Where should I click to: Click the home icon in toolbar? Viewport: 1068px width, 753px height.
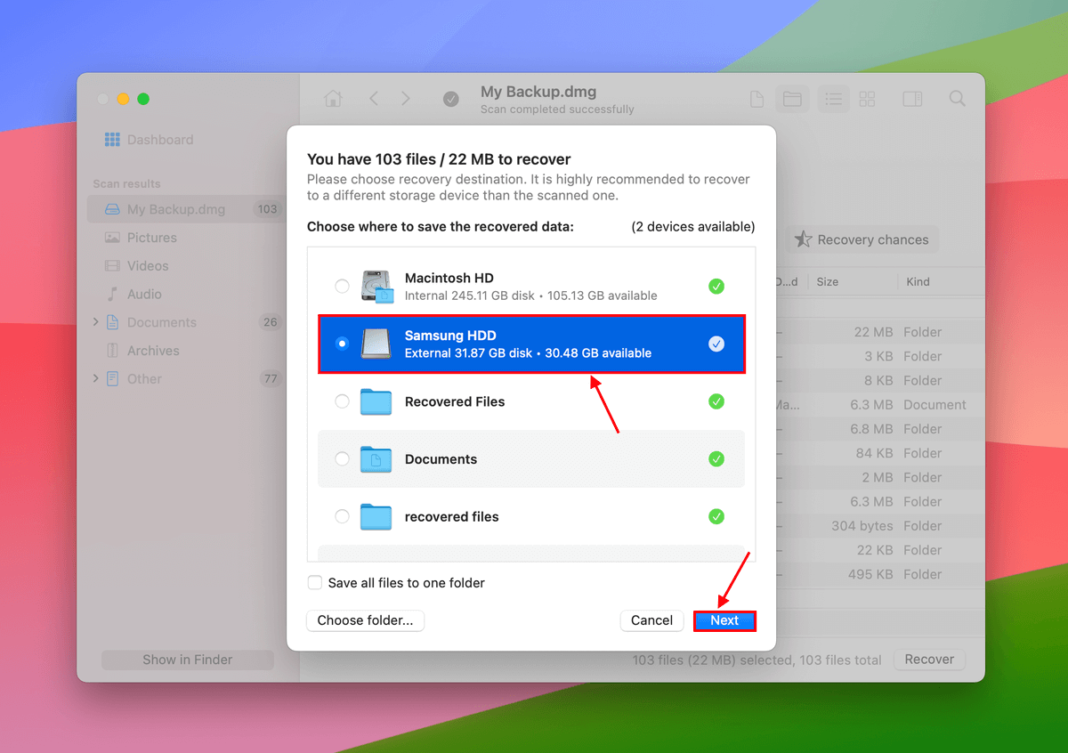point(332,98)
